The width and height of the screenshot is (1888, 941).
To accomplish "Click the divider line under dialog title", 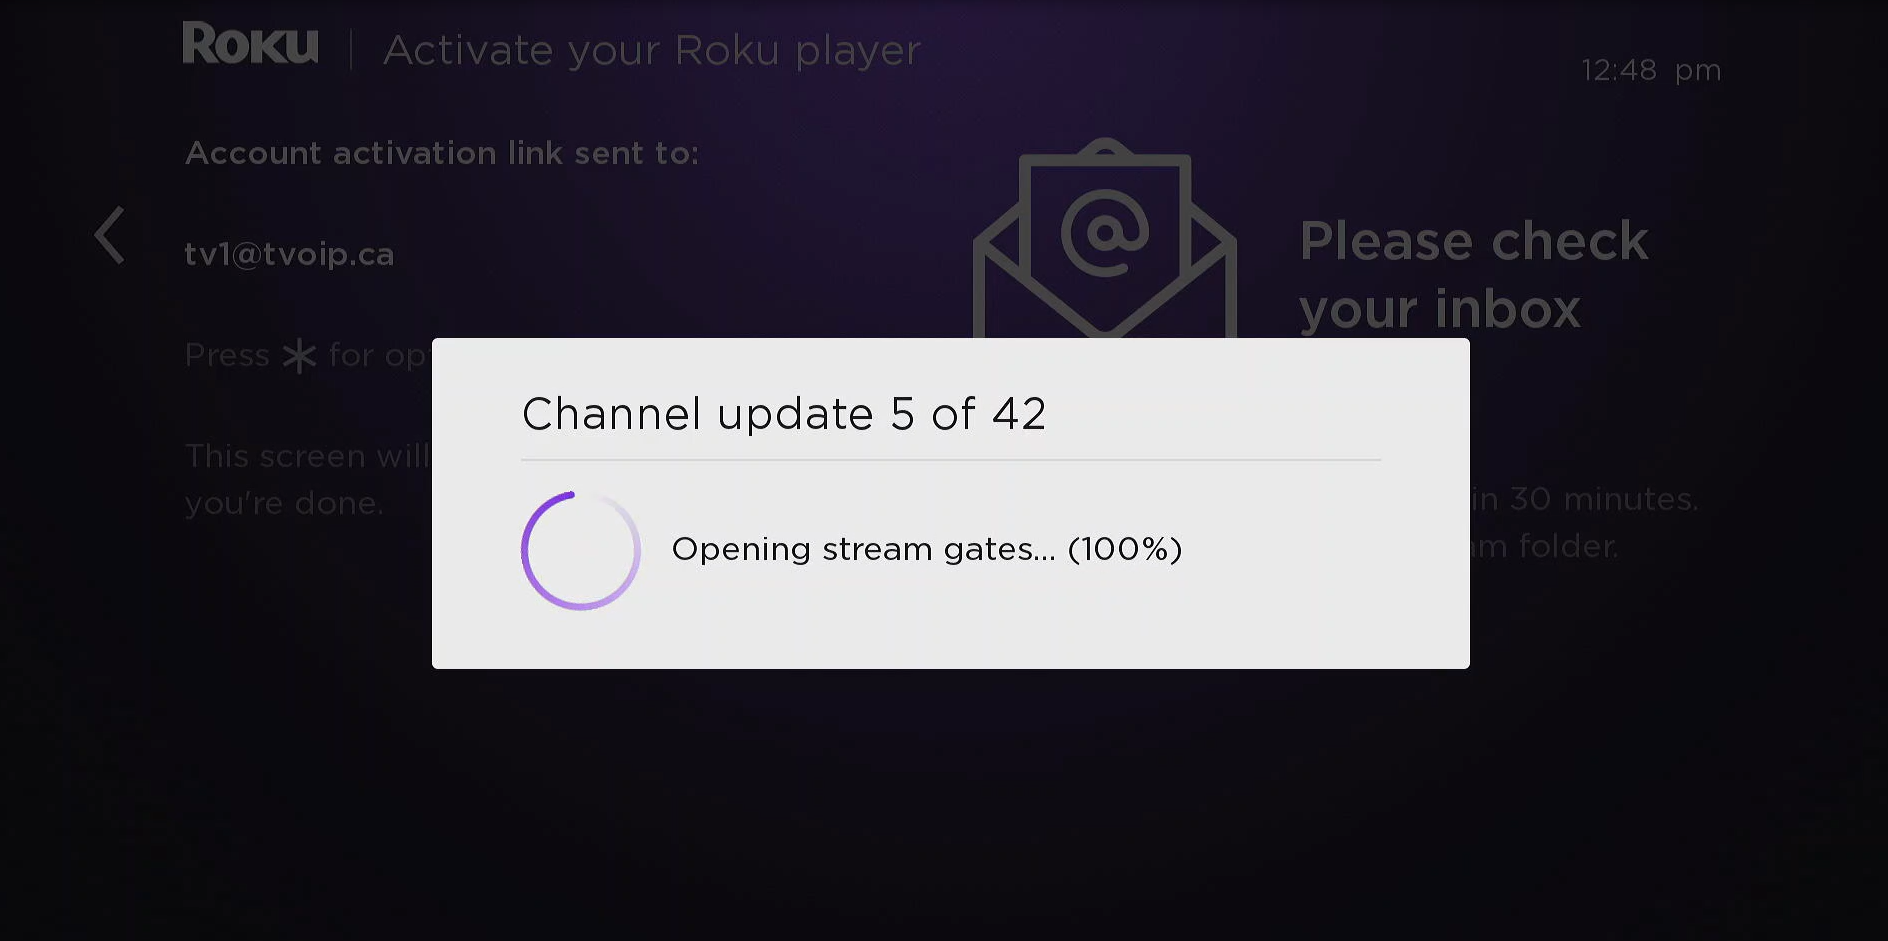I will (x=950, y=460).
